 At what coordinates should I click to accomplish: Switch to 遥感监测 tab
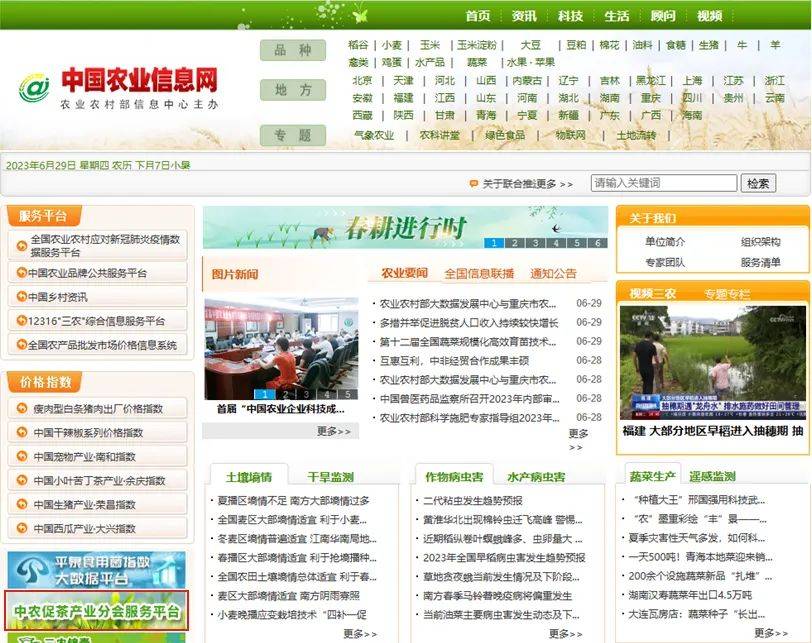712,476
